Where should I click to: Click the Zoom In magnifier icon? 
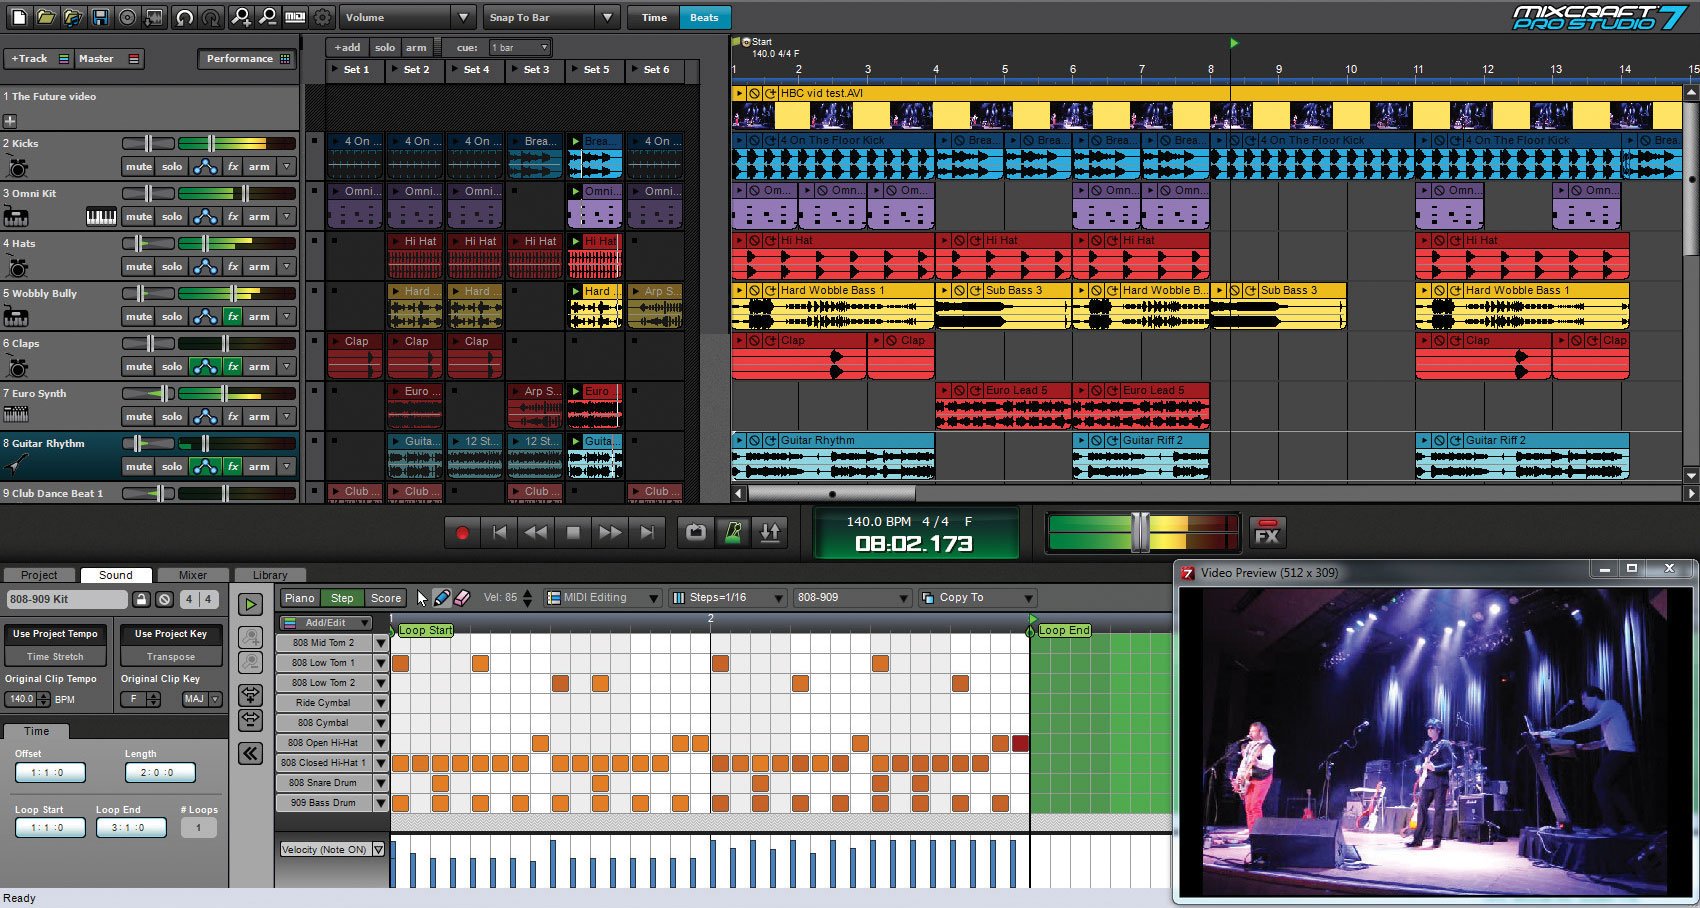(242, 17)
